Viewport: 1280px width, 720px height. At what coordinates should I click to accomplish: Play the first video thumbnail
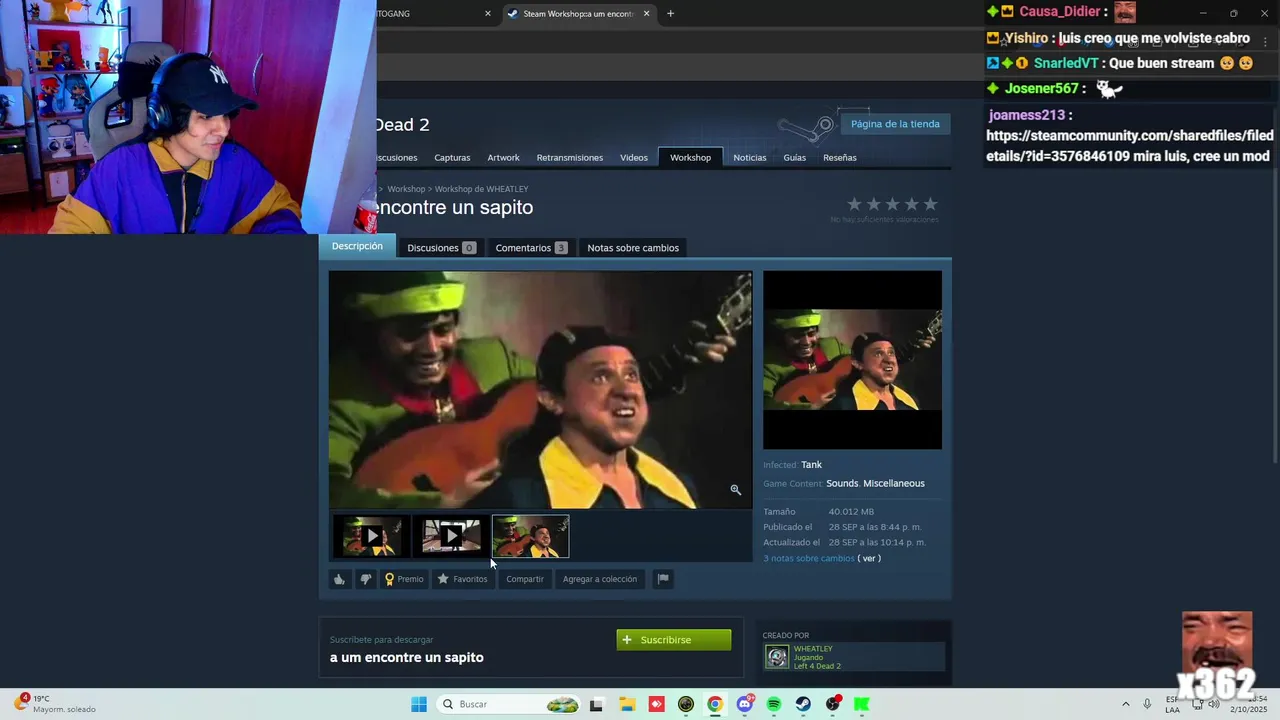click(371, 536)
